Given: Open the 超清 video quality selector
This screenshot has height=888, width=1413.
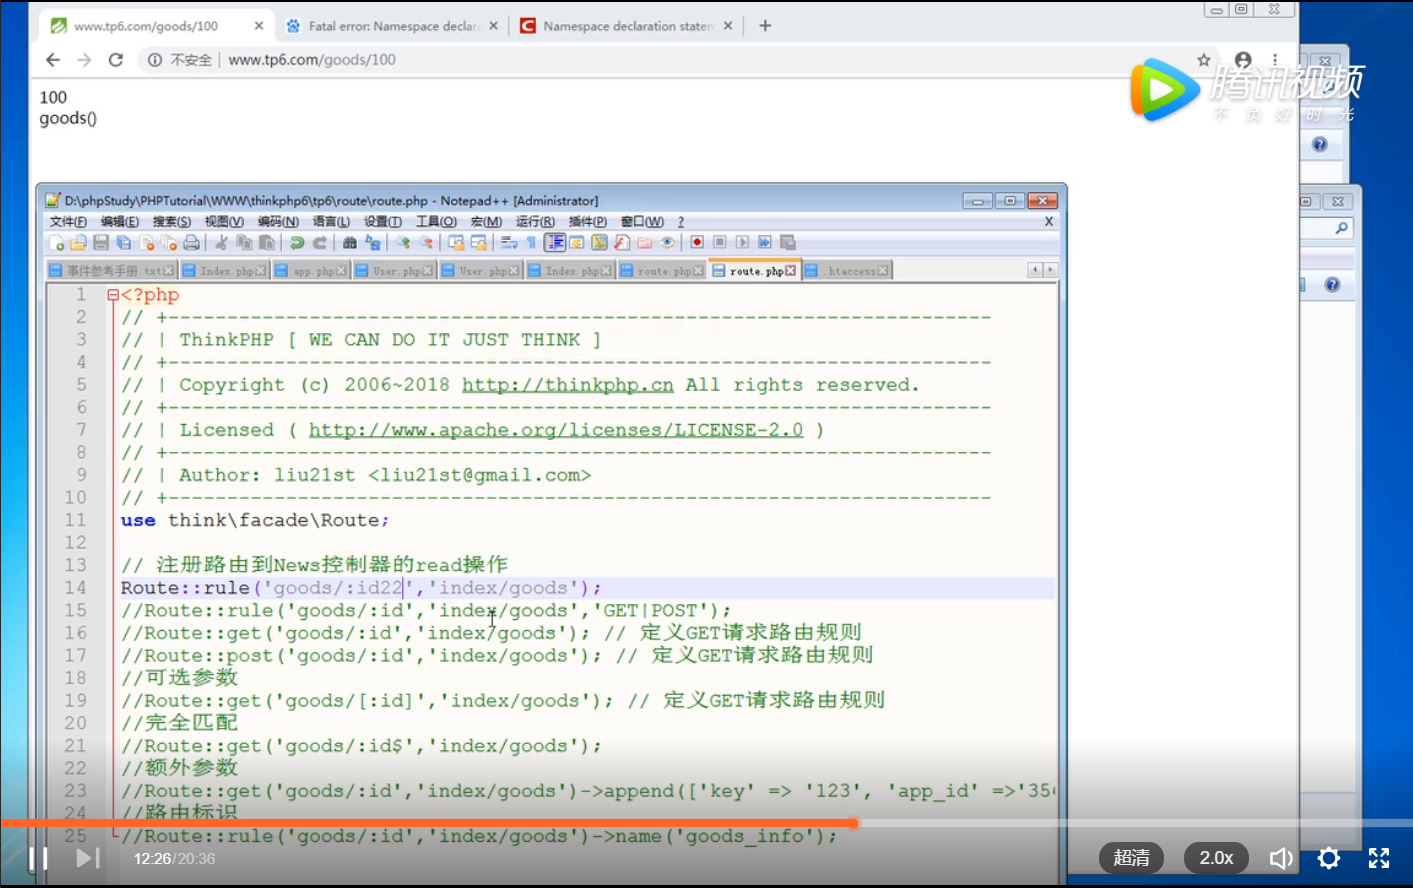Looking at the screenshot, I should click(1132, 858).
